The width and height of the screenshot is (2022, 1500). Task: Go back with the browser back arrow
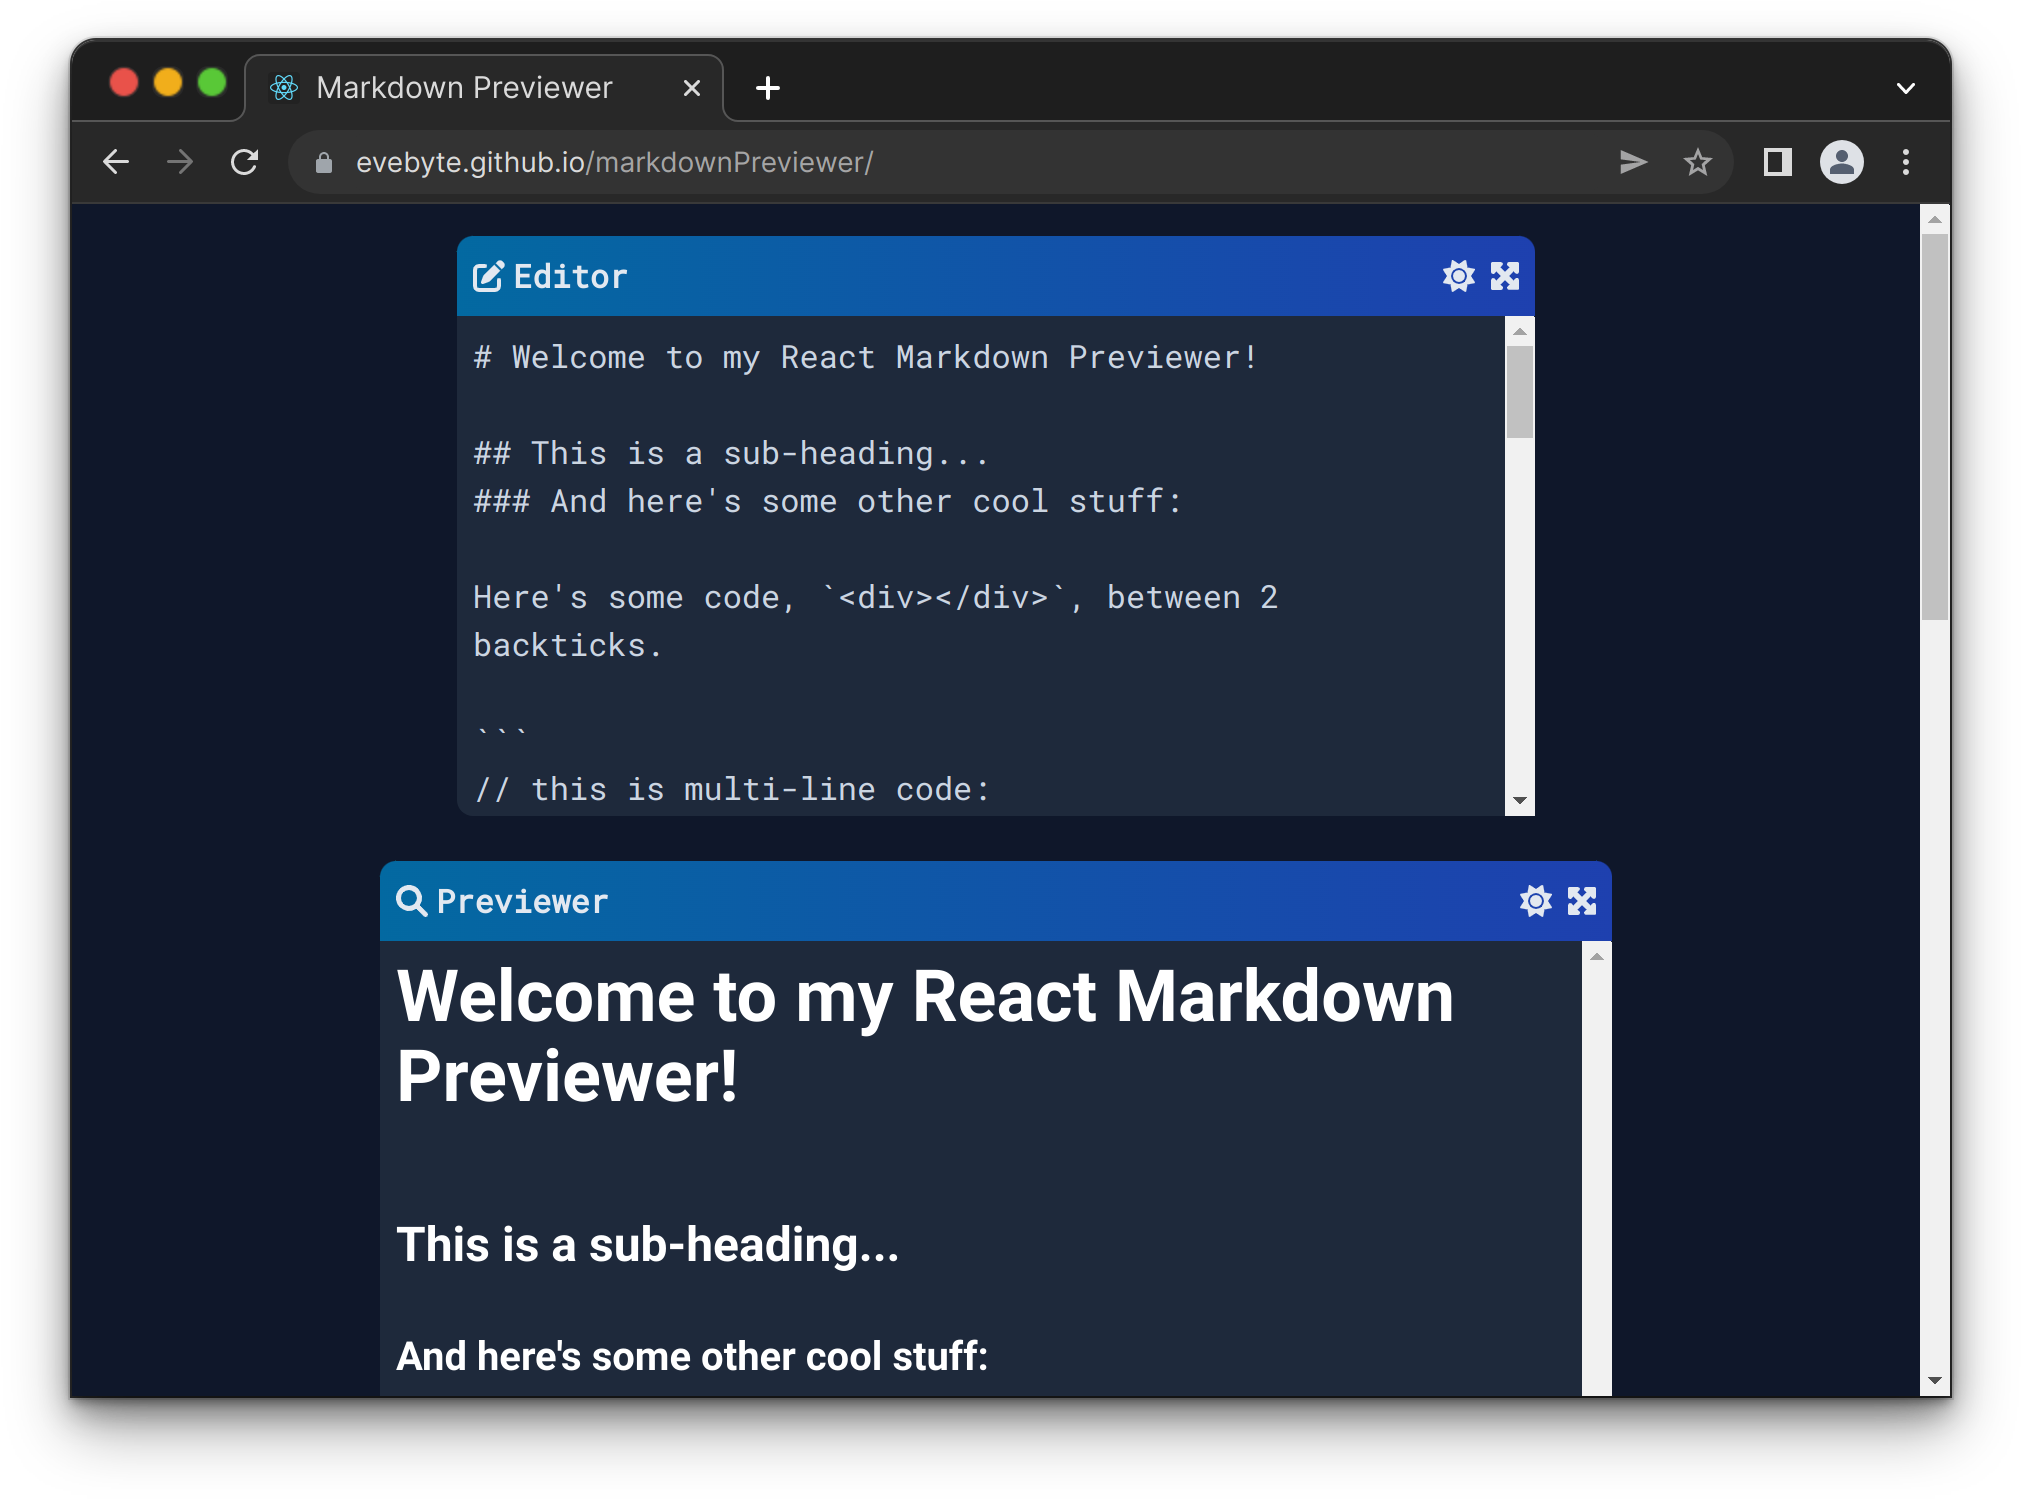coord(116,162)
